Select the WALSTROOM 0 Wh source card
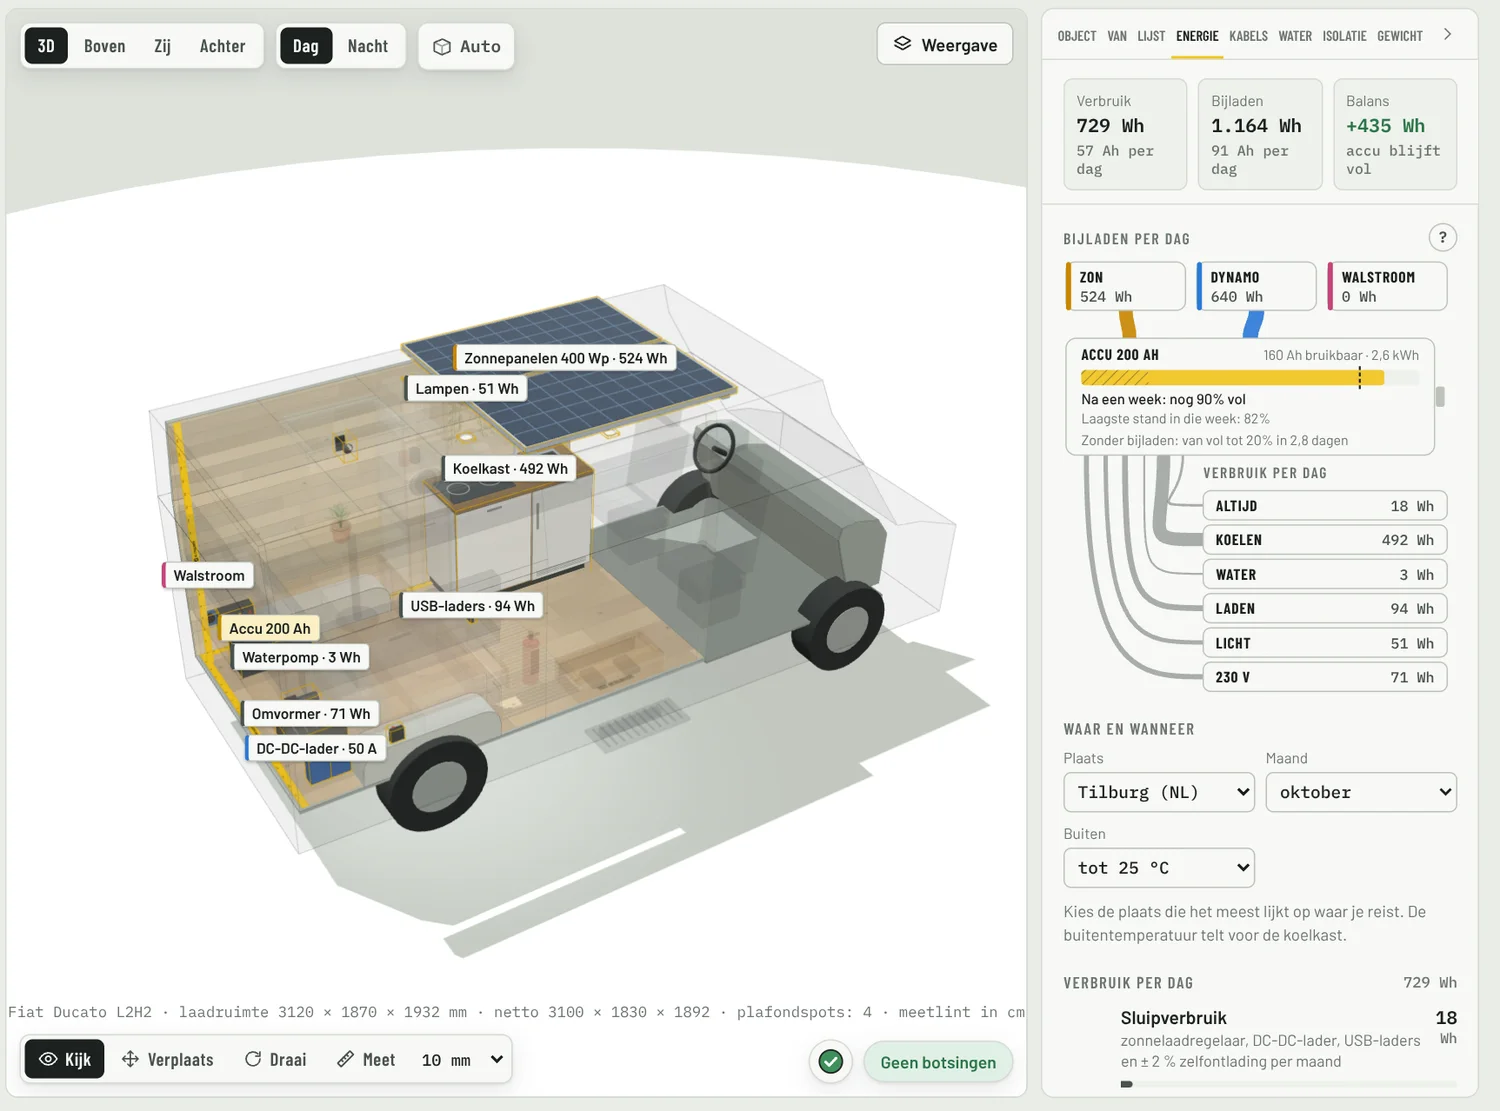This screenshot has height=1111, width=1500. pyautogui.click(x=1388, y=286)
